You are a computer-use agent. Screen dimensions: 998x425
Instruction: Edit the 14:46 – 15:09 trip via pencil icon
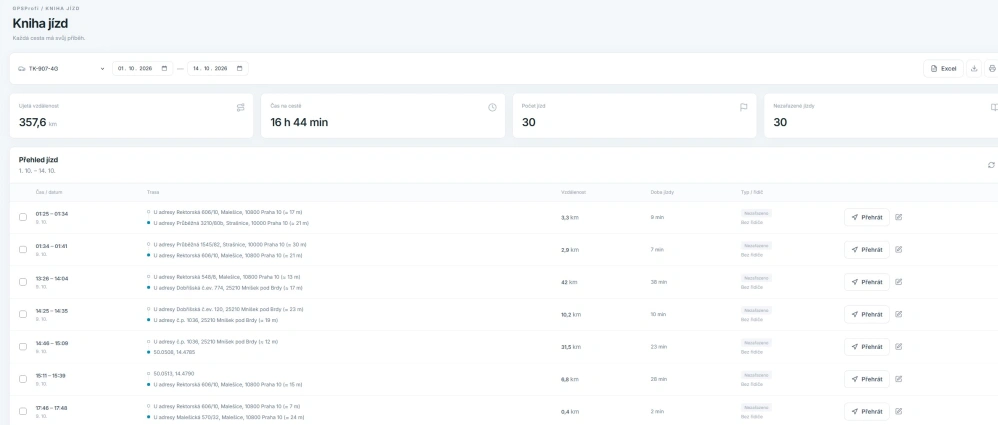click(x=899, y=347)
